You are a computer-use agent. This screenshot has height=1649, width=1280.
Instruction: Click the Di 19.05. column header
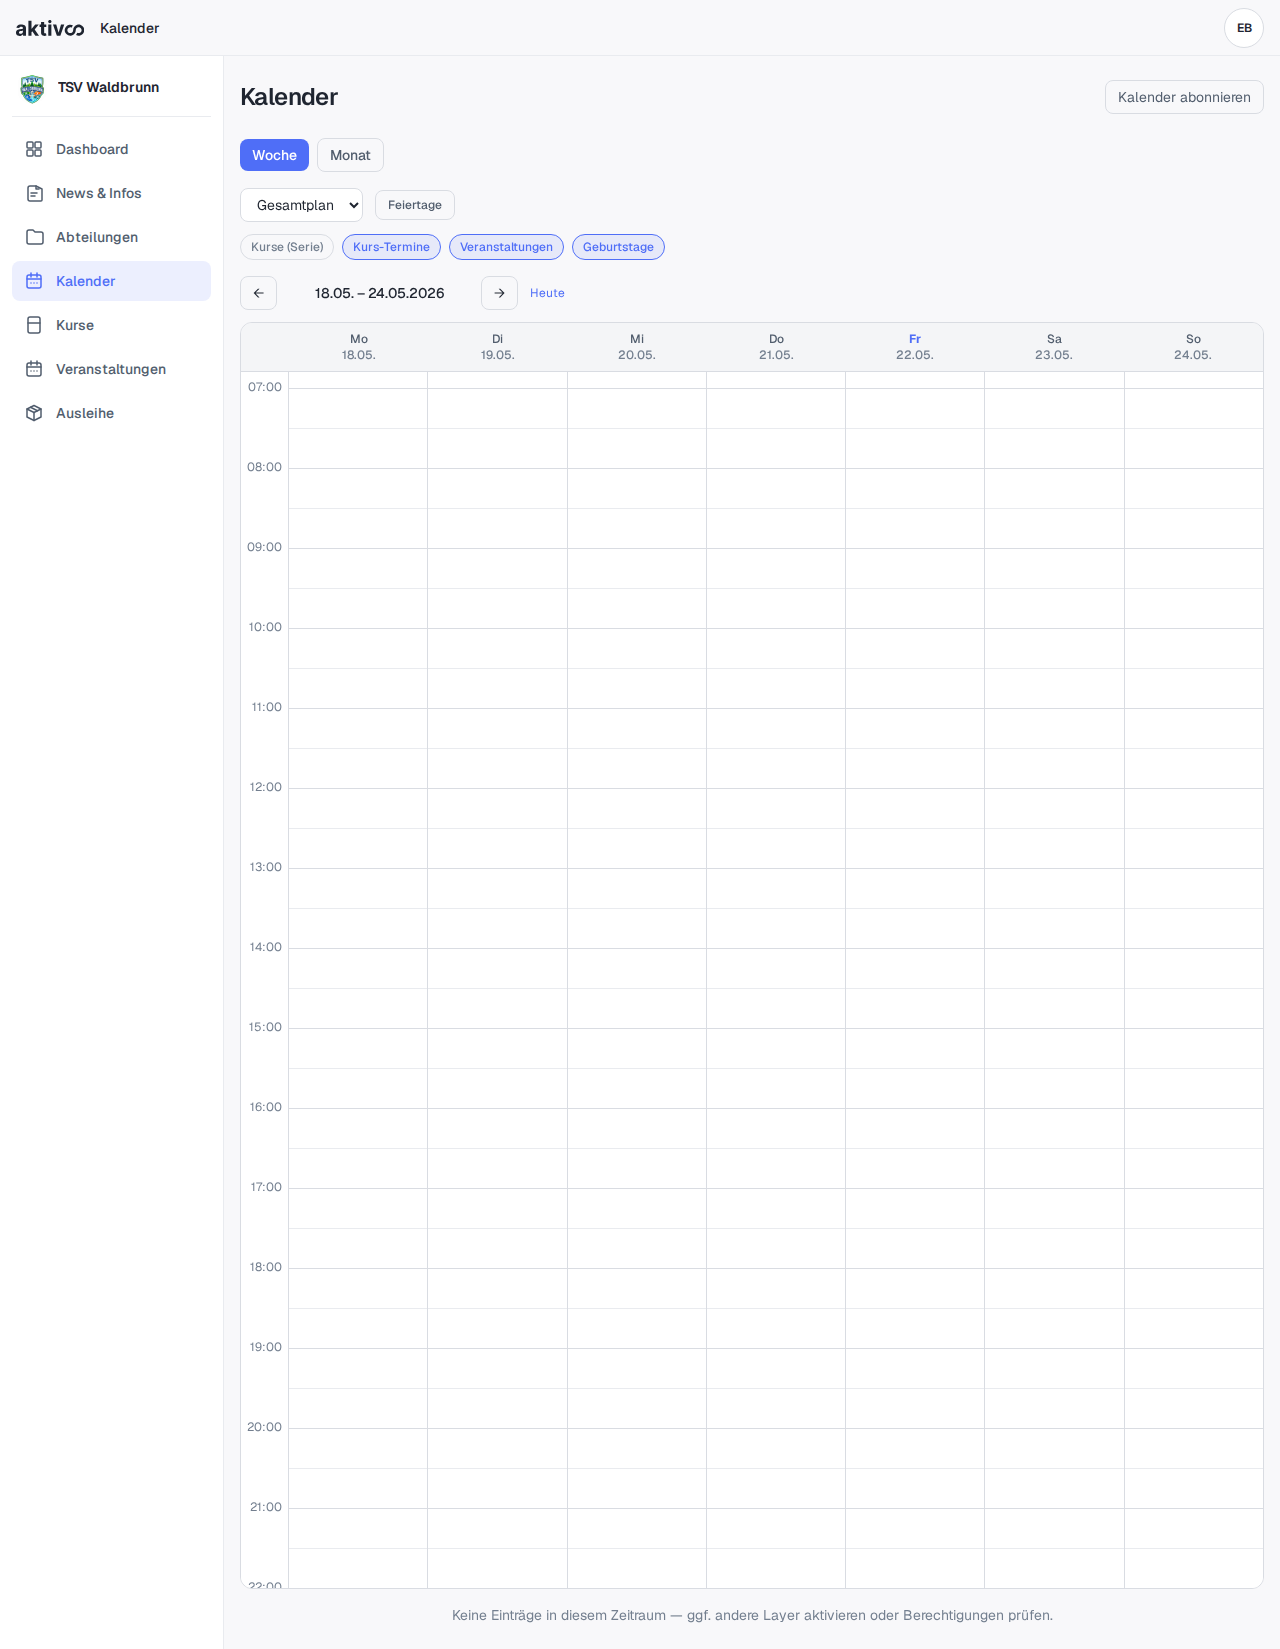click(497, 347)
